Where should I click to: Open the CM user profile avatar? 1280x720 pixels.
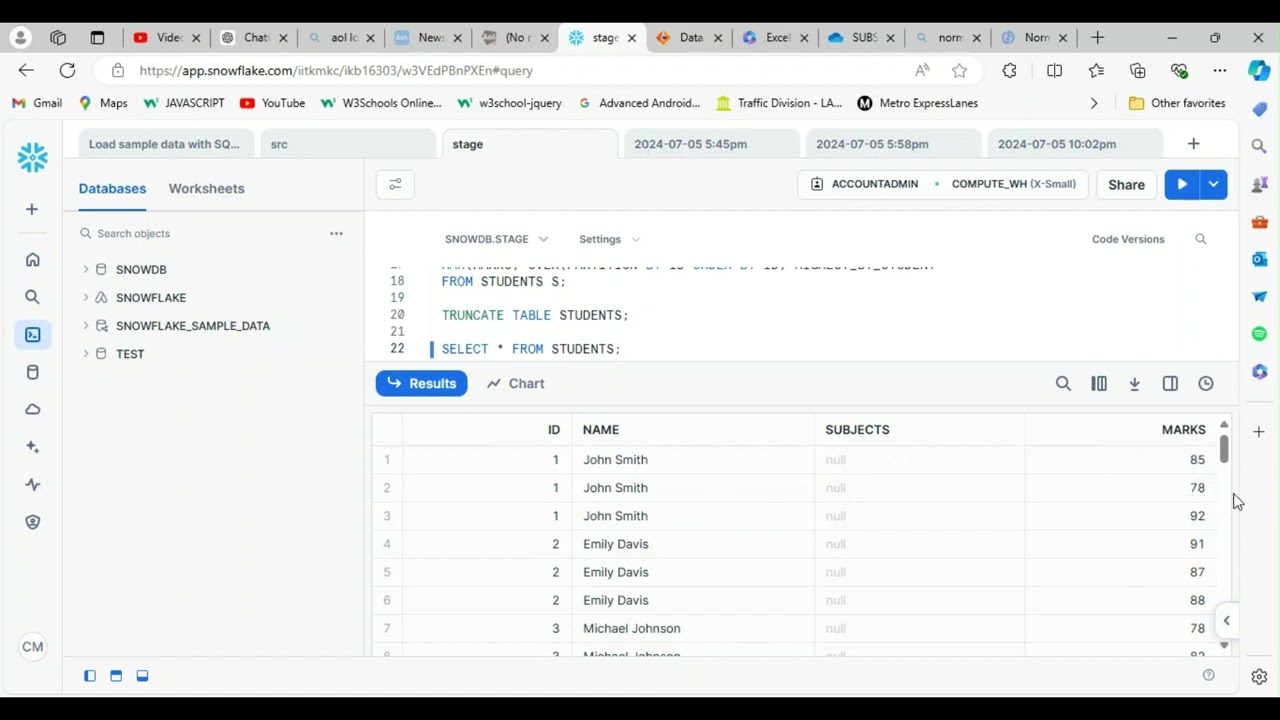click(x=32, y=647)
